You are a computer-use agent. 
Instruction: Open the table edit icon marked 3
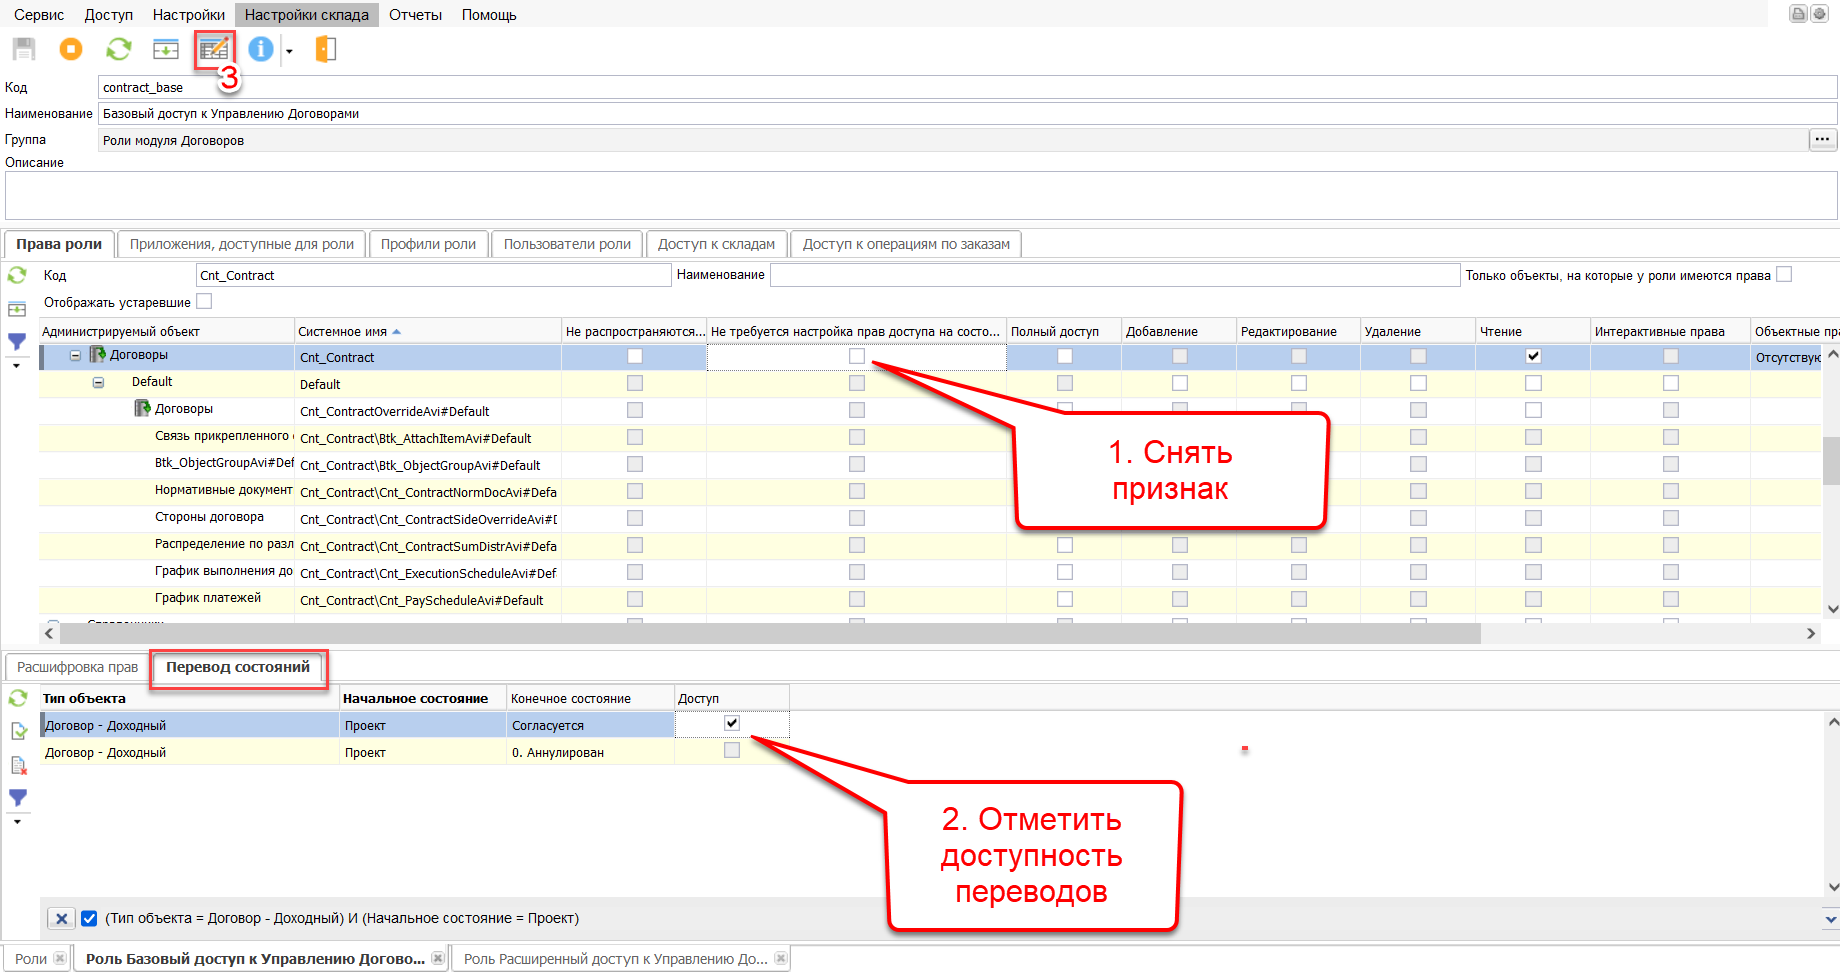tap(214, 49)
